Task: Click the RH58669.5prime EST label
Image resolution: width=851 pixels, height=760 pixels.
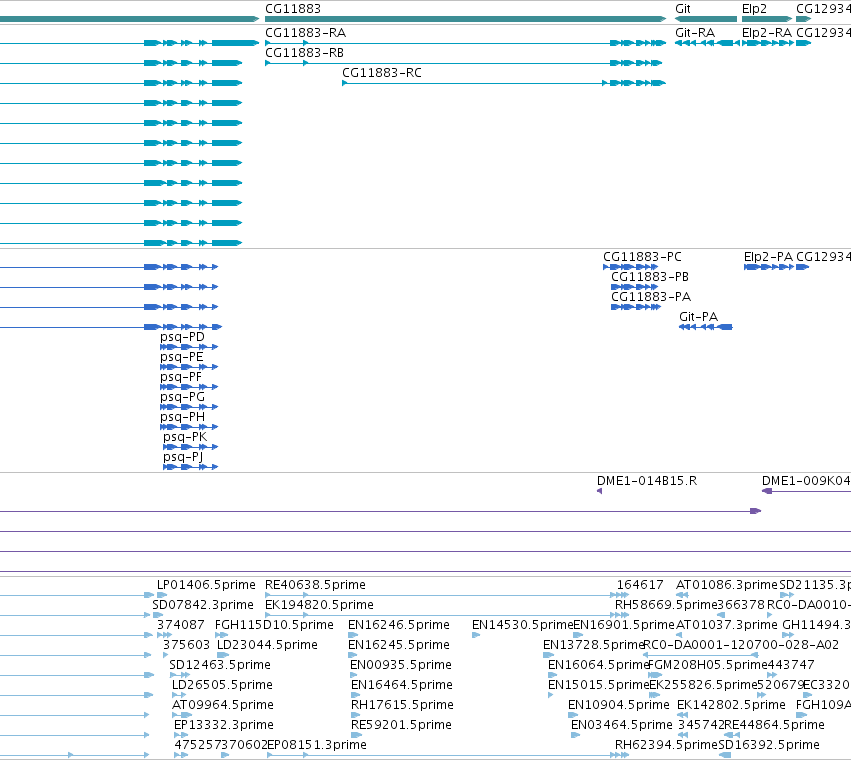Action: 666,605
